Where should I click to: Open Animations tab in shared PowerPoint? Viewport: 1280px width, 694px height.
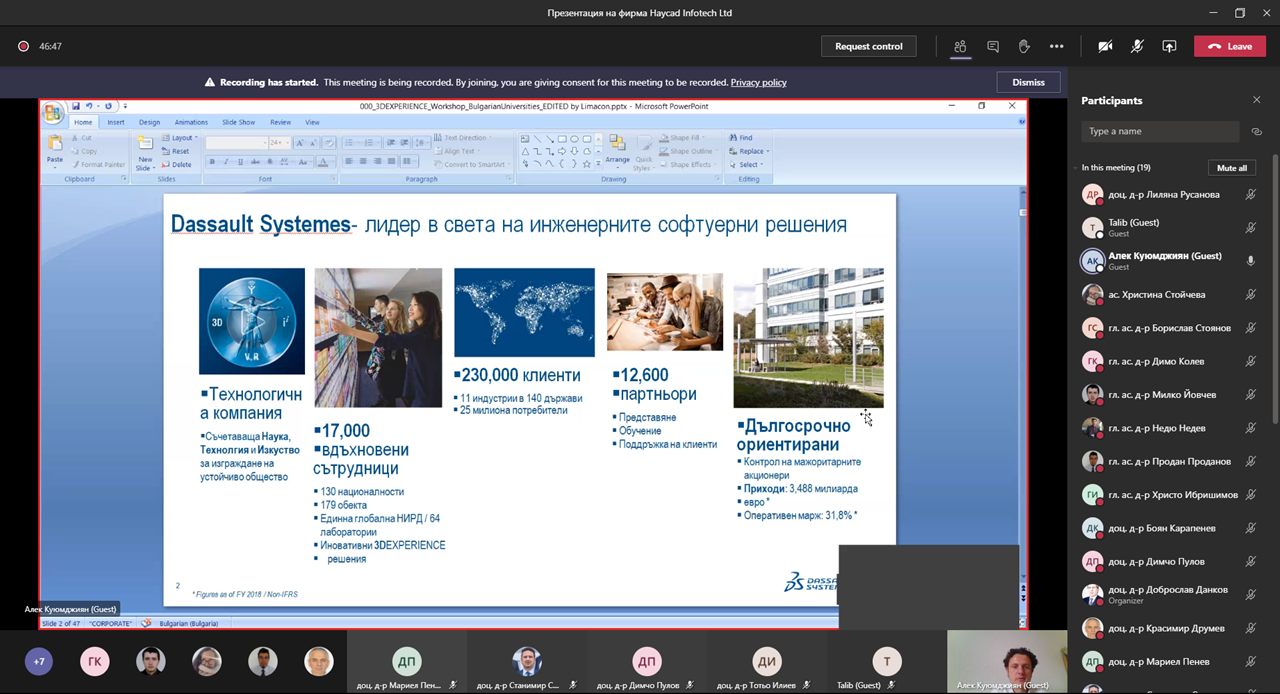click(191, 122)
